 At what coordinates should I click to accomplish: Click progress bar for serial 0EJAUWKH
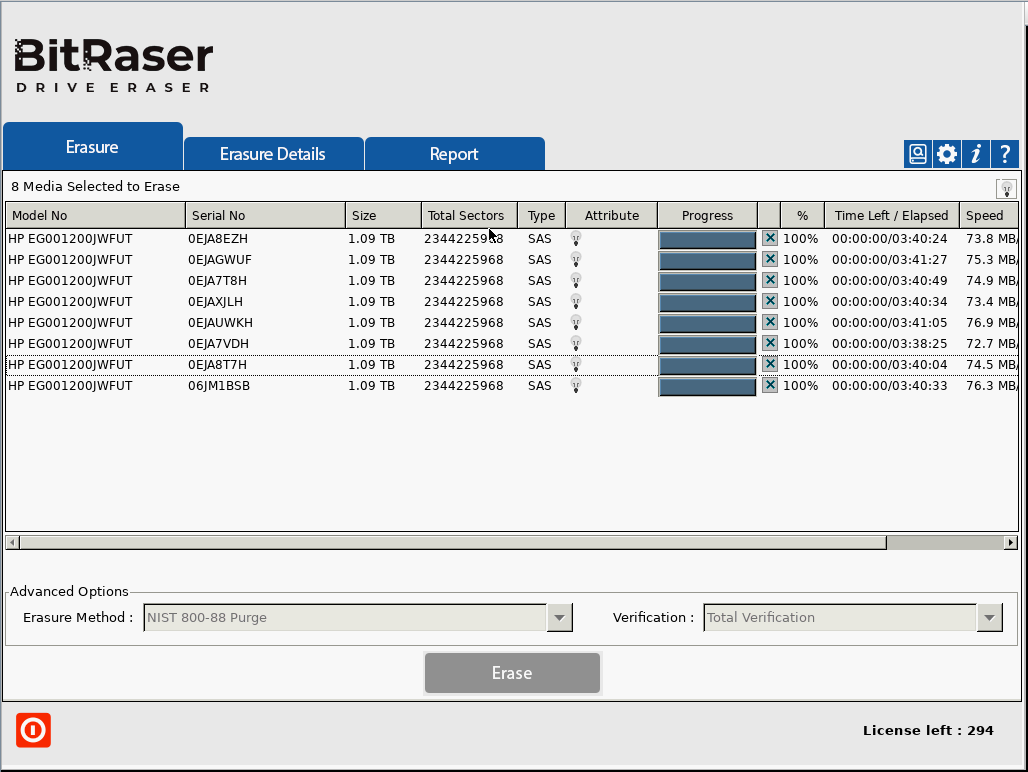(707, 323)
